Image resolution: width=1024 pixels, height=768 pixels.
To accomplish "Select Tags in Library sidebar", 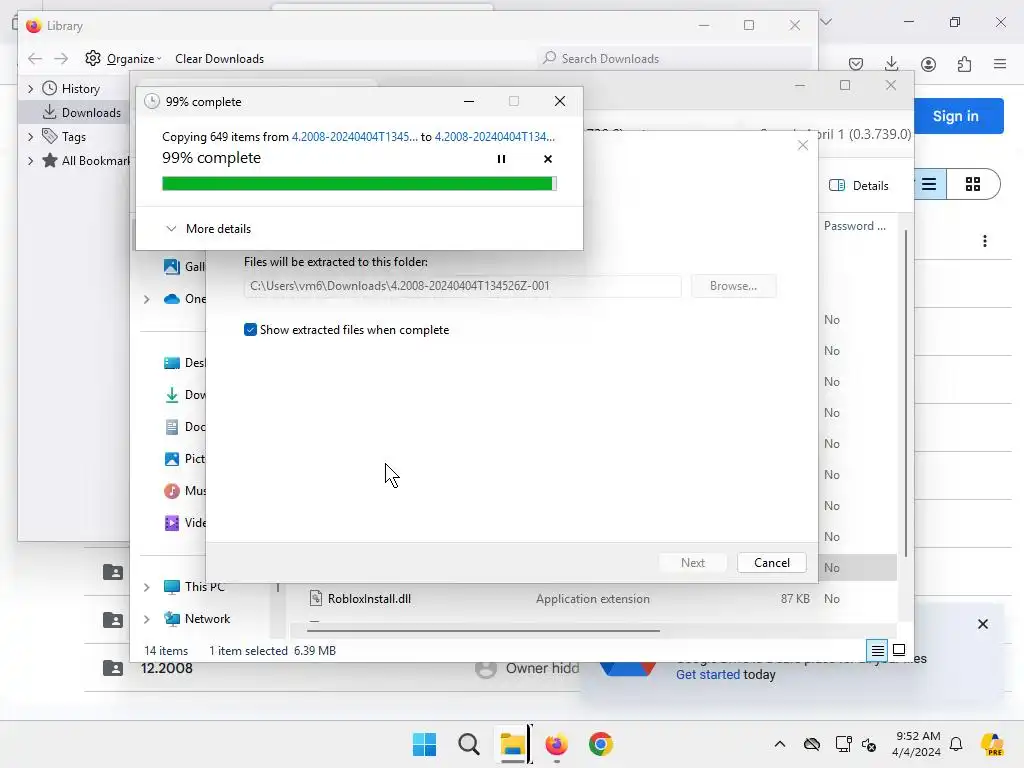I will 64,136.
